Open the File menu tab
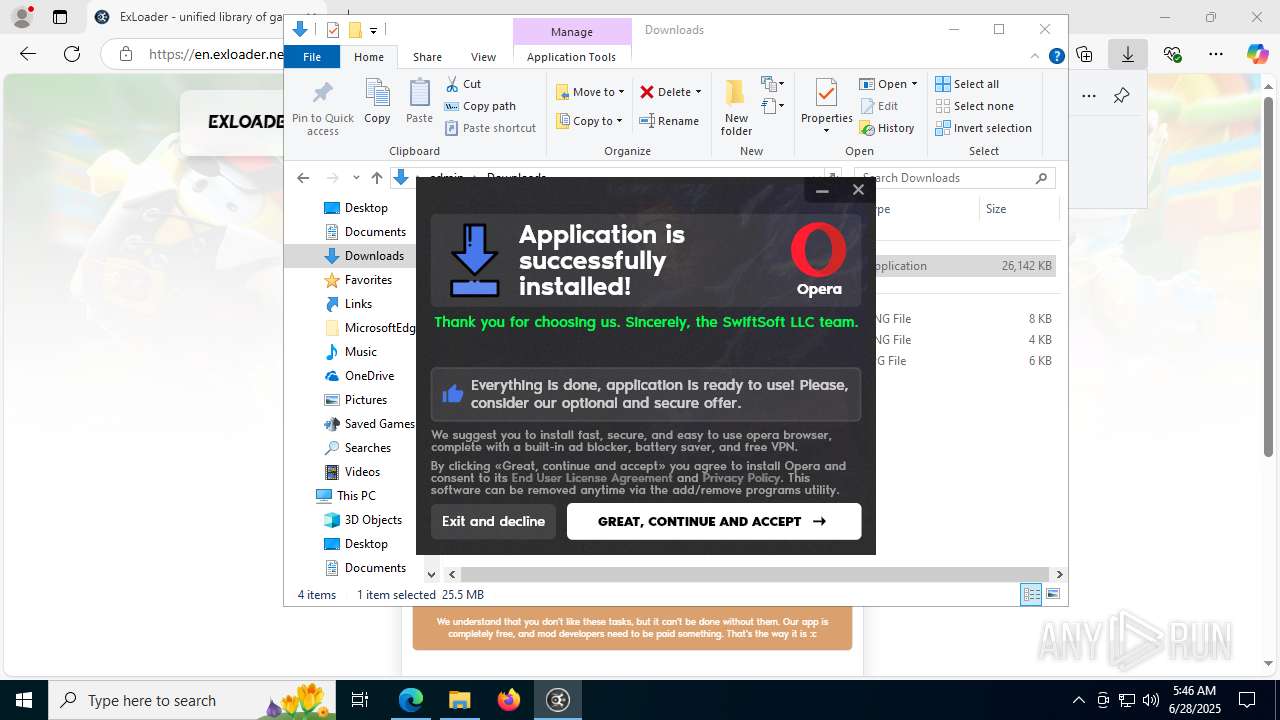1280x720 pixels. (x=312, y=57)
